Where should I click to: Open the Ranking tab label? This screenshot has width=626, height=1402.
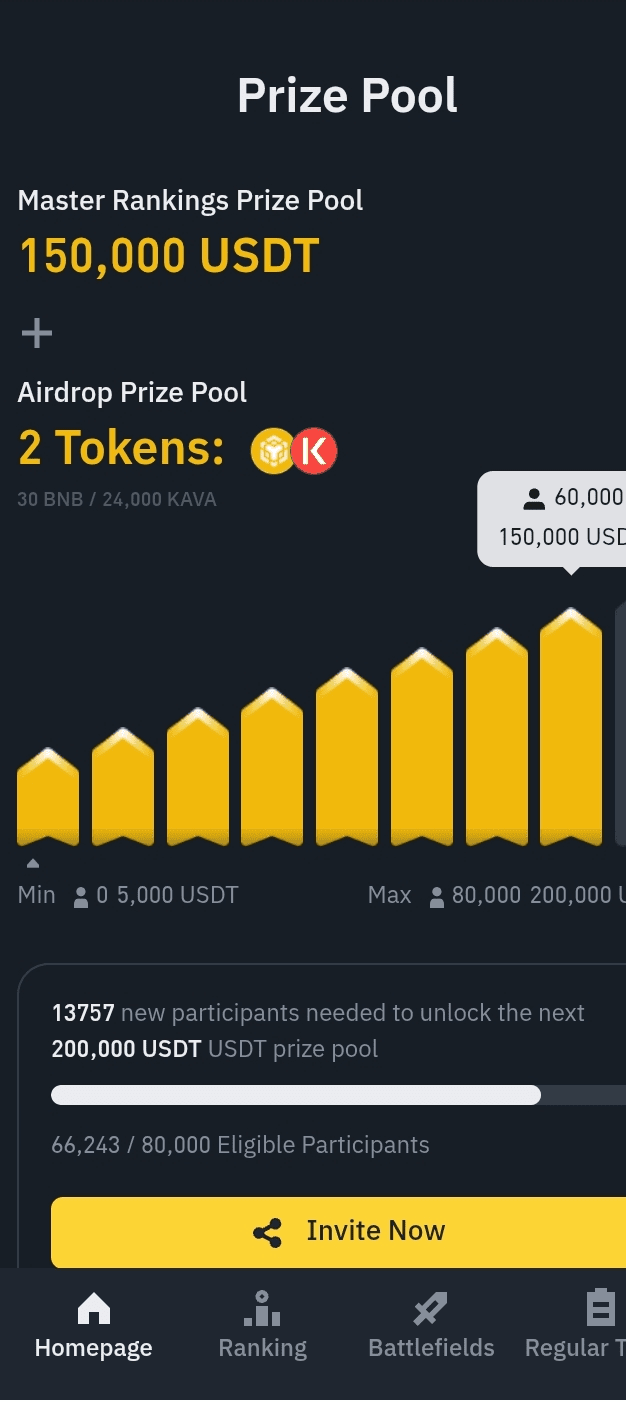click(x=262, y=1348)
